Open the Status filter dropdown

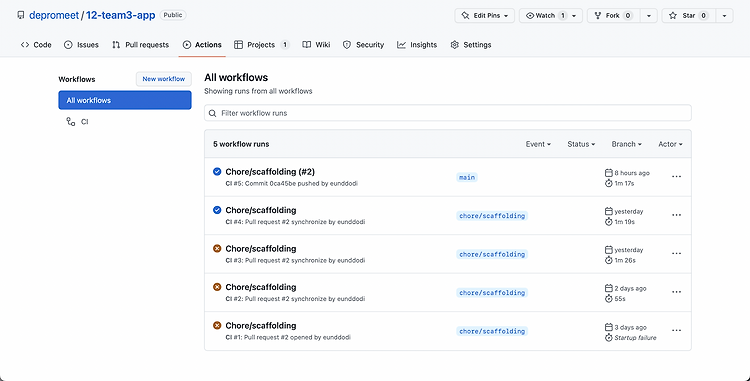581,144
